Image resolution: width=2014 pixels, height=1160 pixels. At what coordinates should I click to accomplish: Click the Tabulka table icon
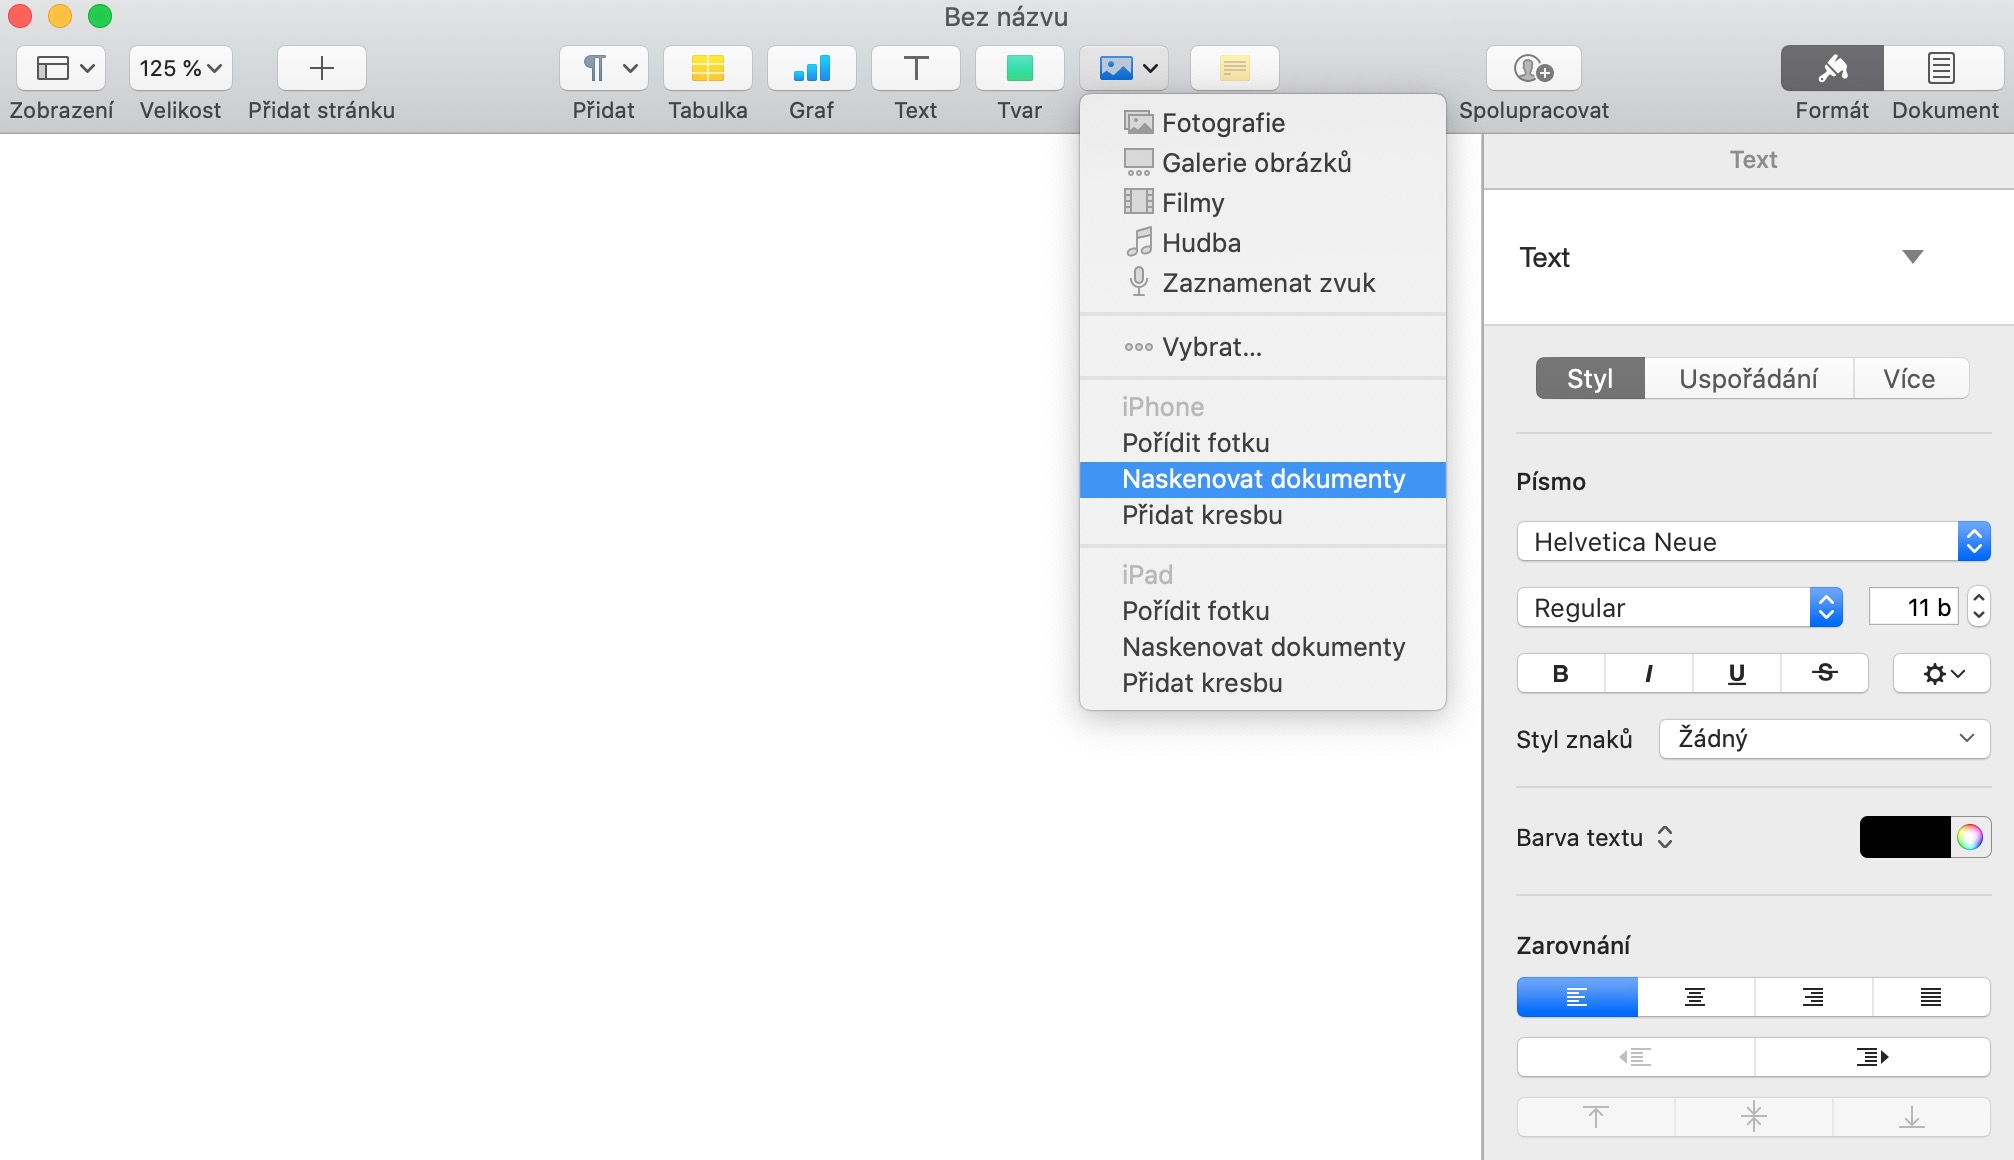pos(707,68)
